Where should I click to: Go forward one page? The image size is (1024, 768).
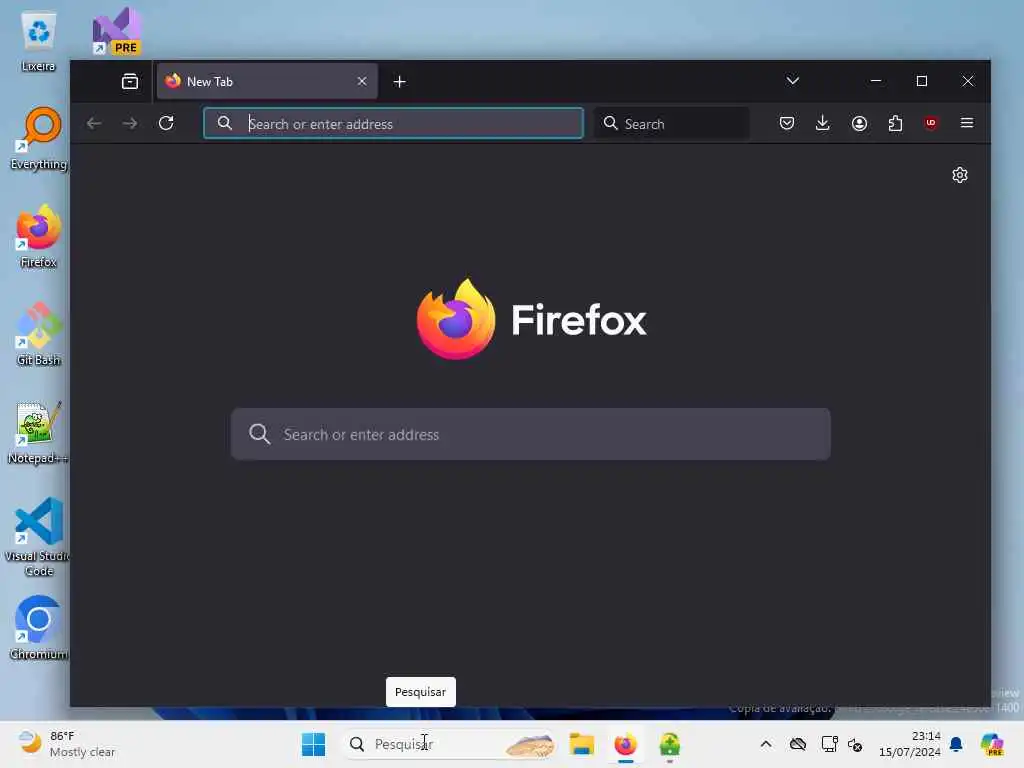(x=130, y=123)
